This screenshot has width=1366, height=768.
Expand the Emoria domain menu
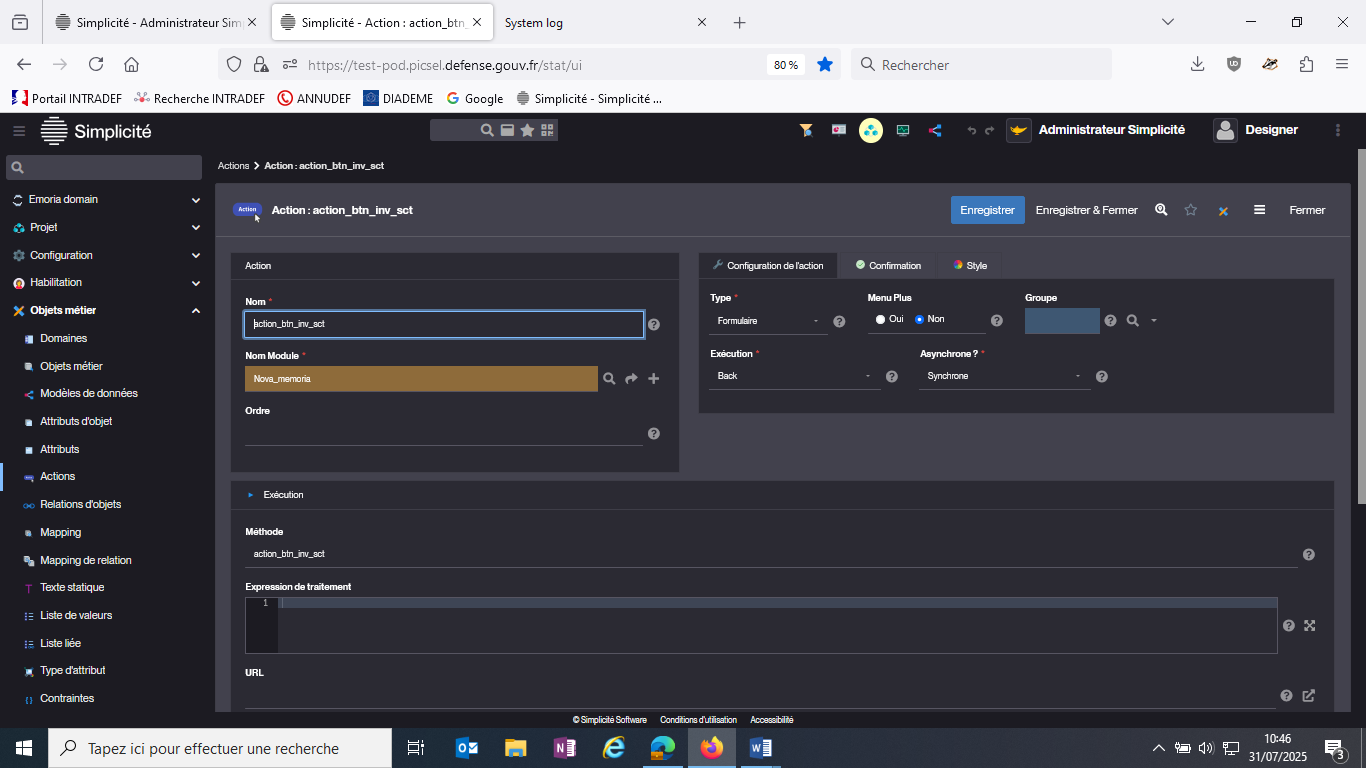[x=107, y=199]
